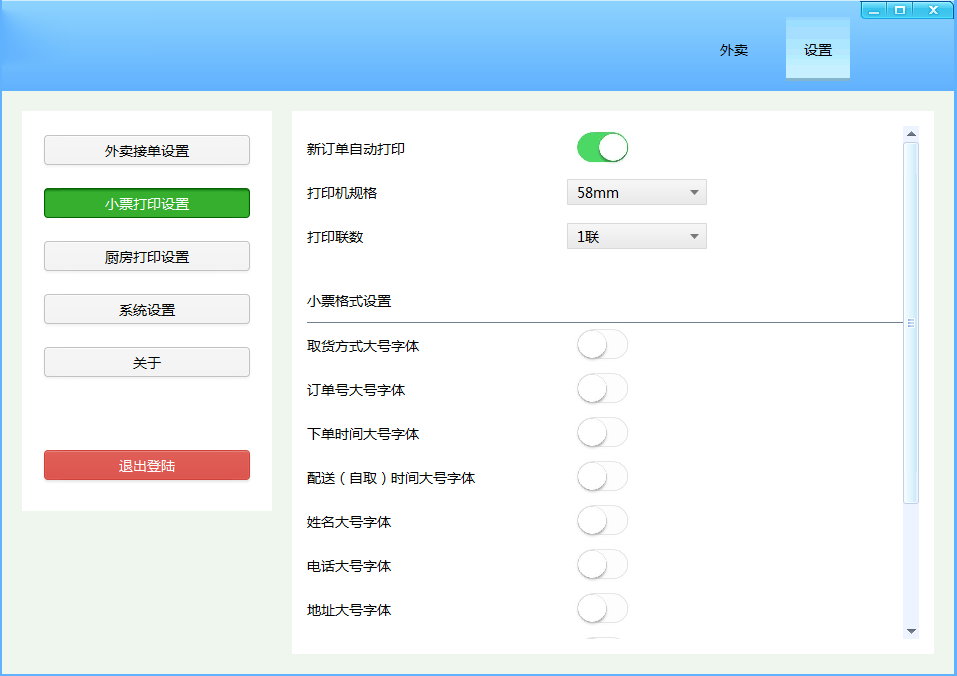Enable 订单号大号字体 switch

click(x=602, y=389)
